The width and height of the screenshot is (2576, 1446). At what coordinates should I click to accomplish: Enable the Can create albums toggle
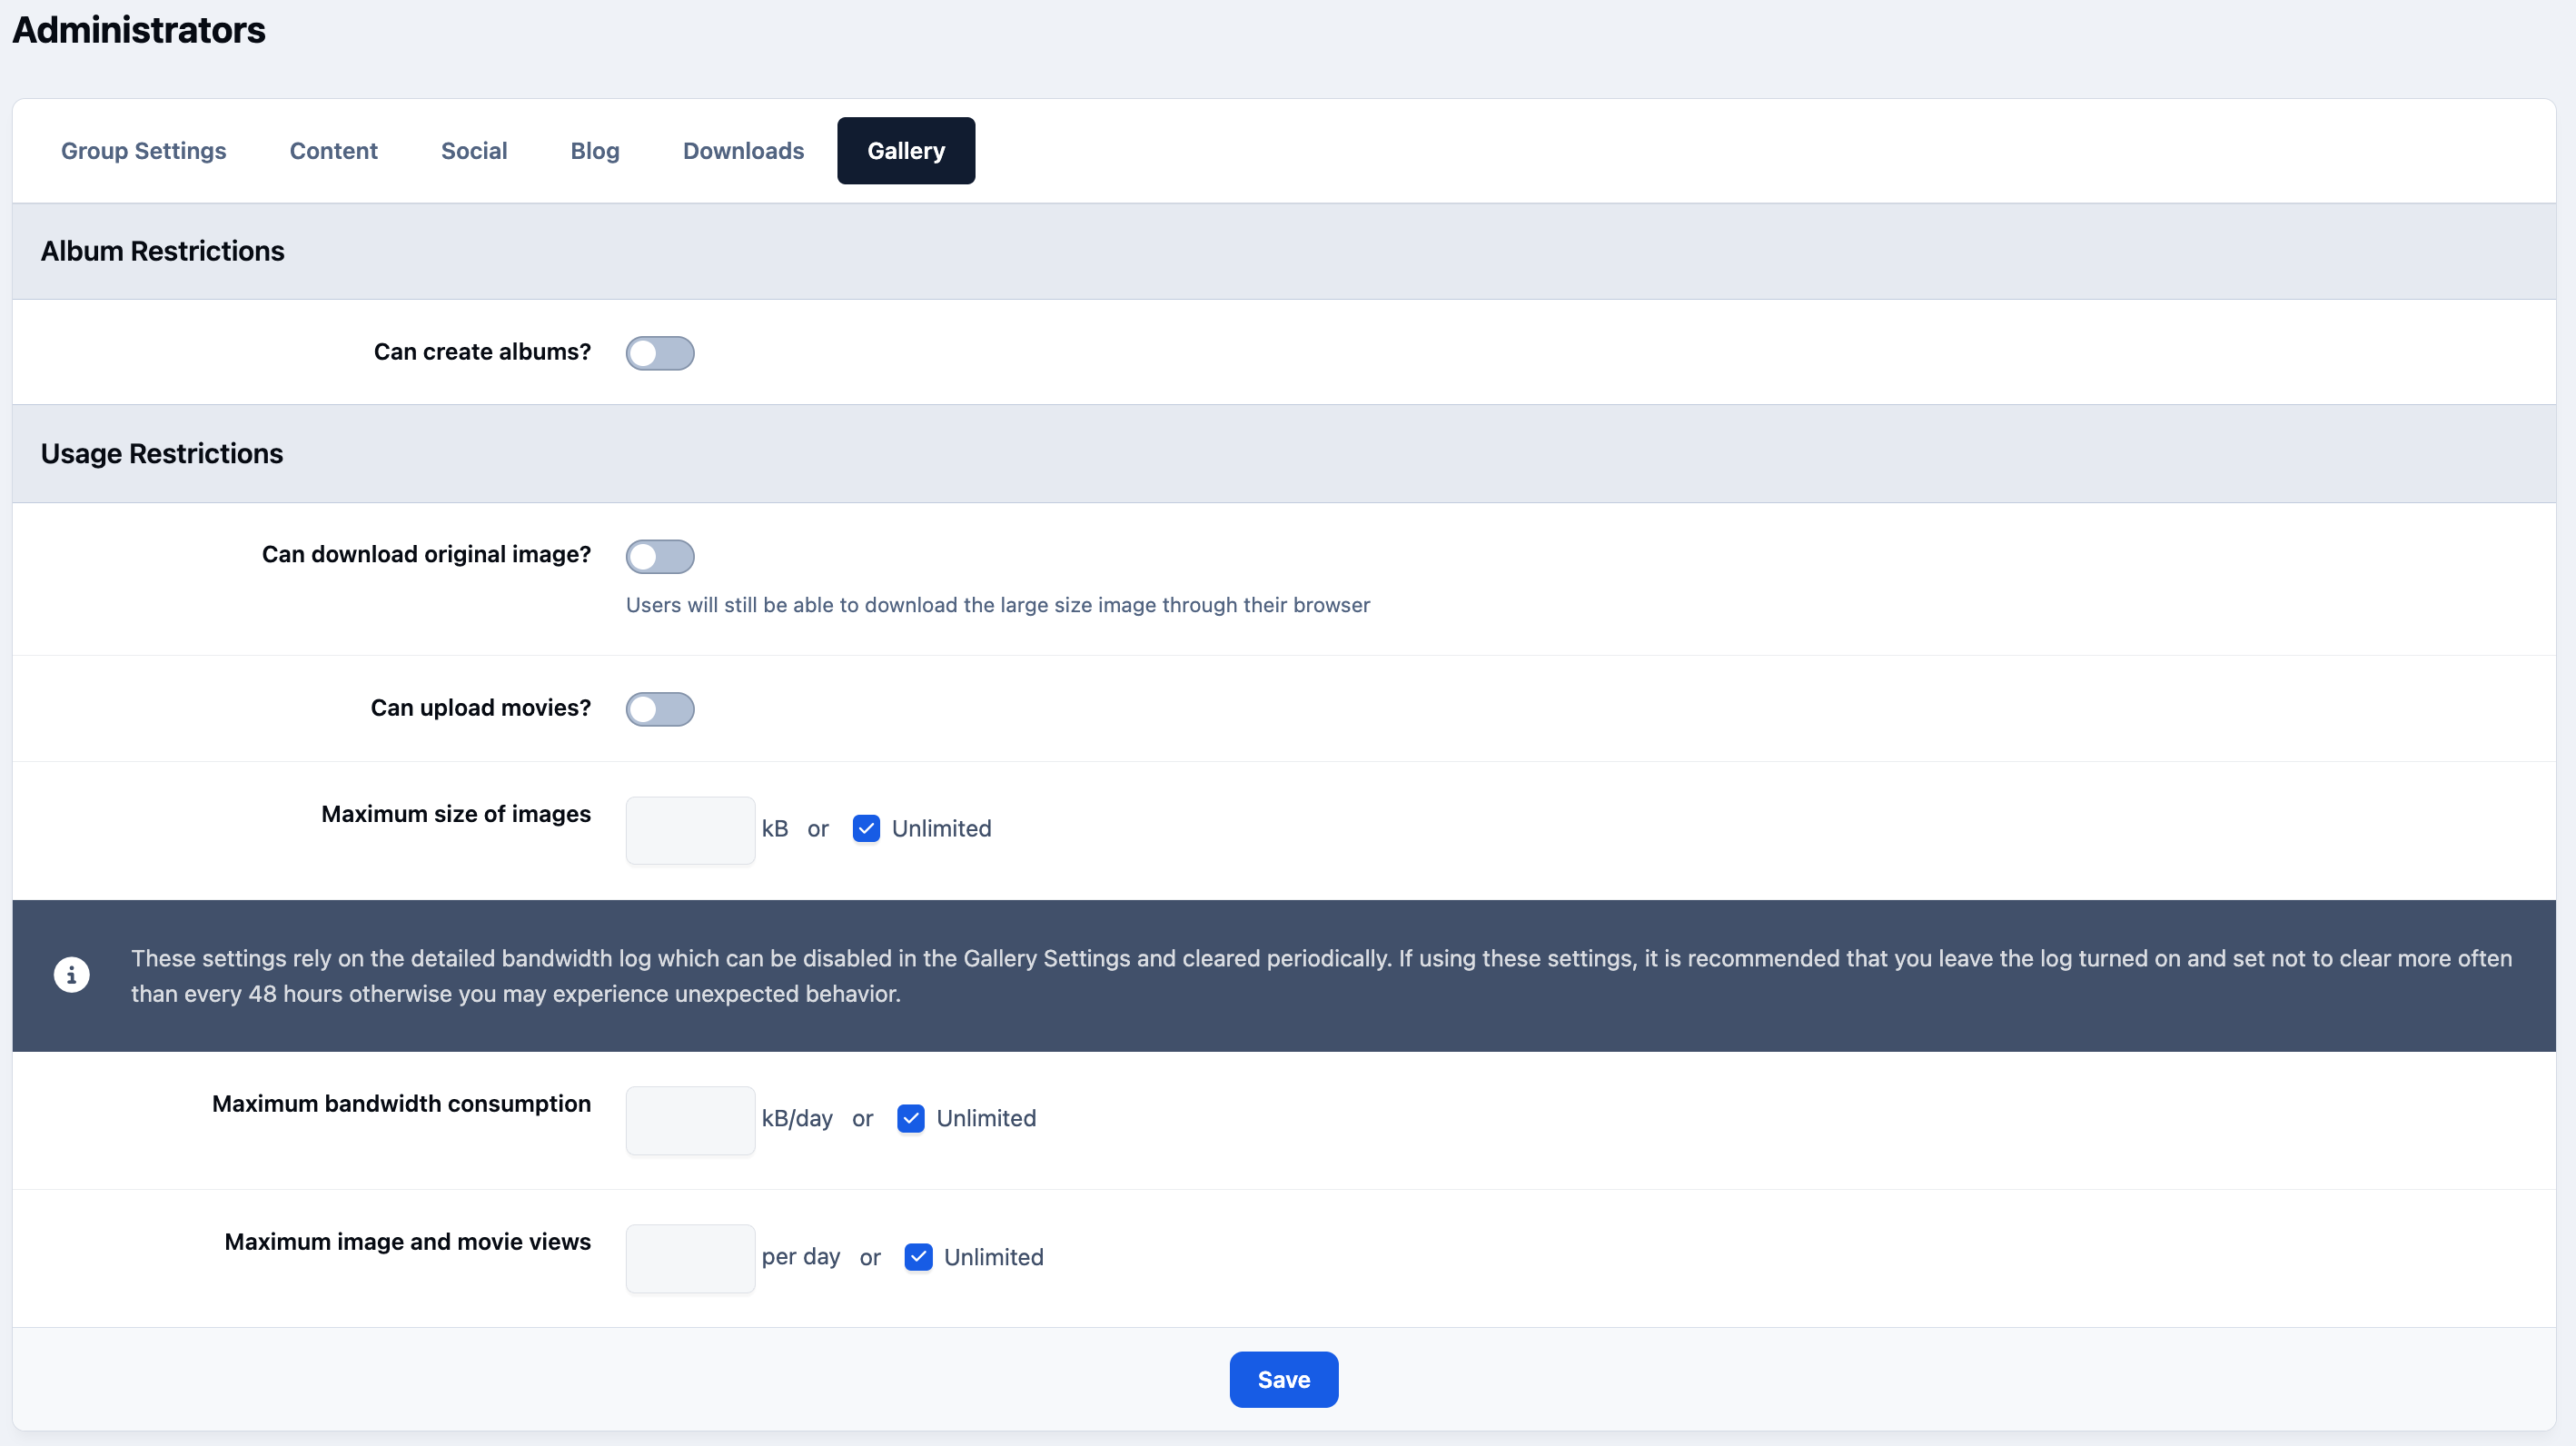[x=660, y=353]
